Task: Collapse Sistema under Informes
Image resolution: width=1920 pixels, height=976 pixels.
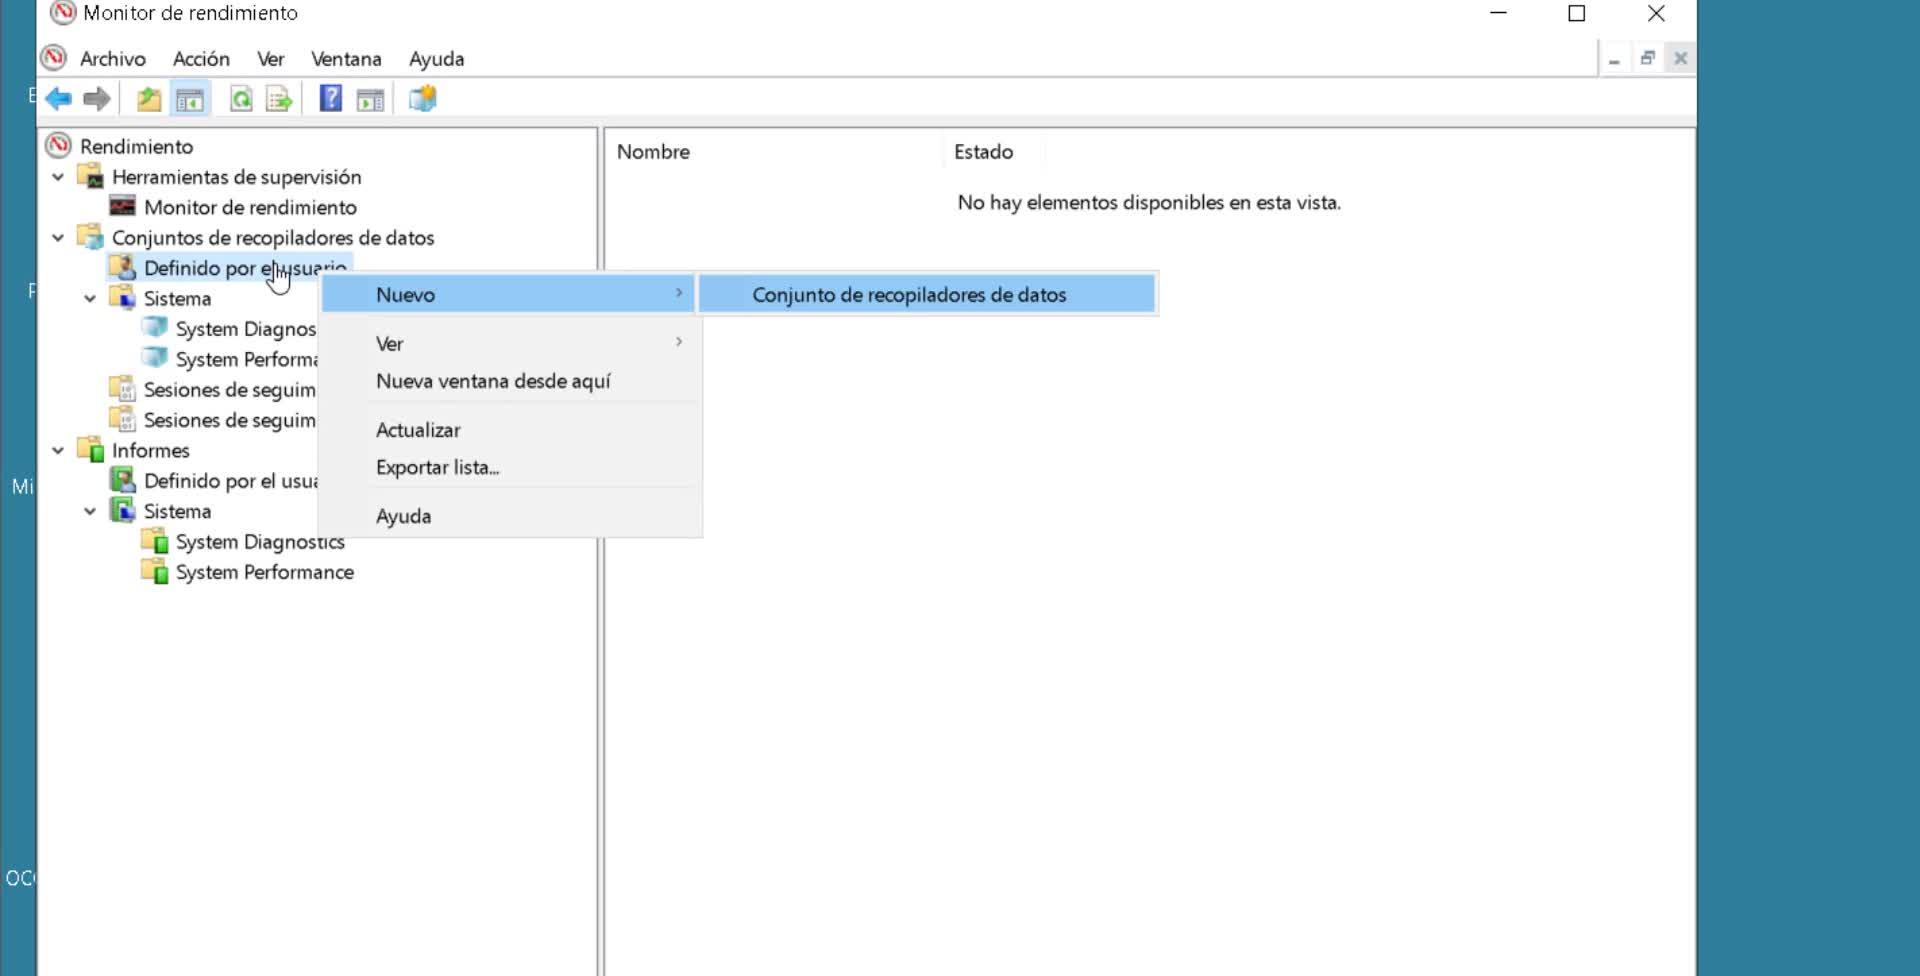Action: tap(90, 511)
